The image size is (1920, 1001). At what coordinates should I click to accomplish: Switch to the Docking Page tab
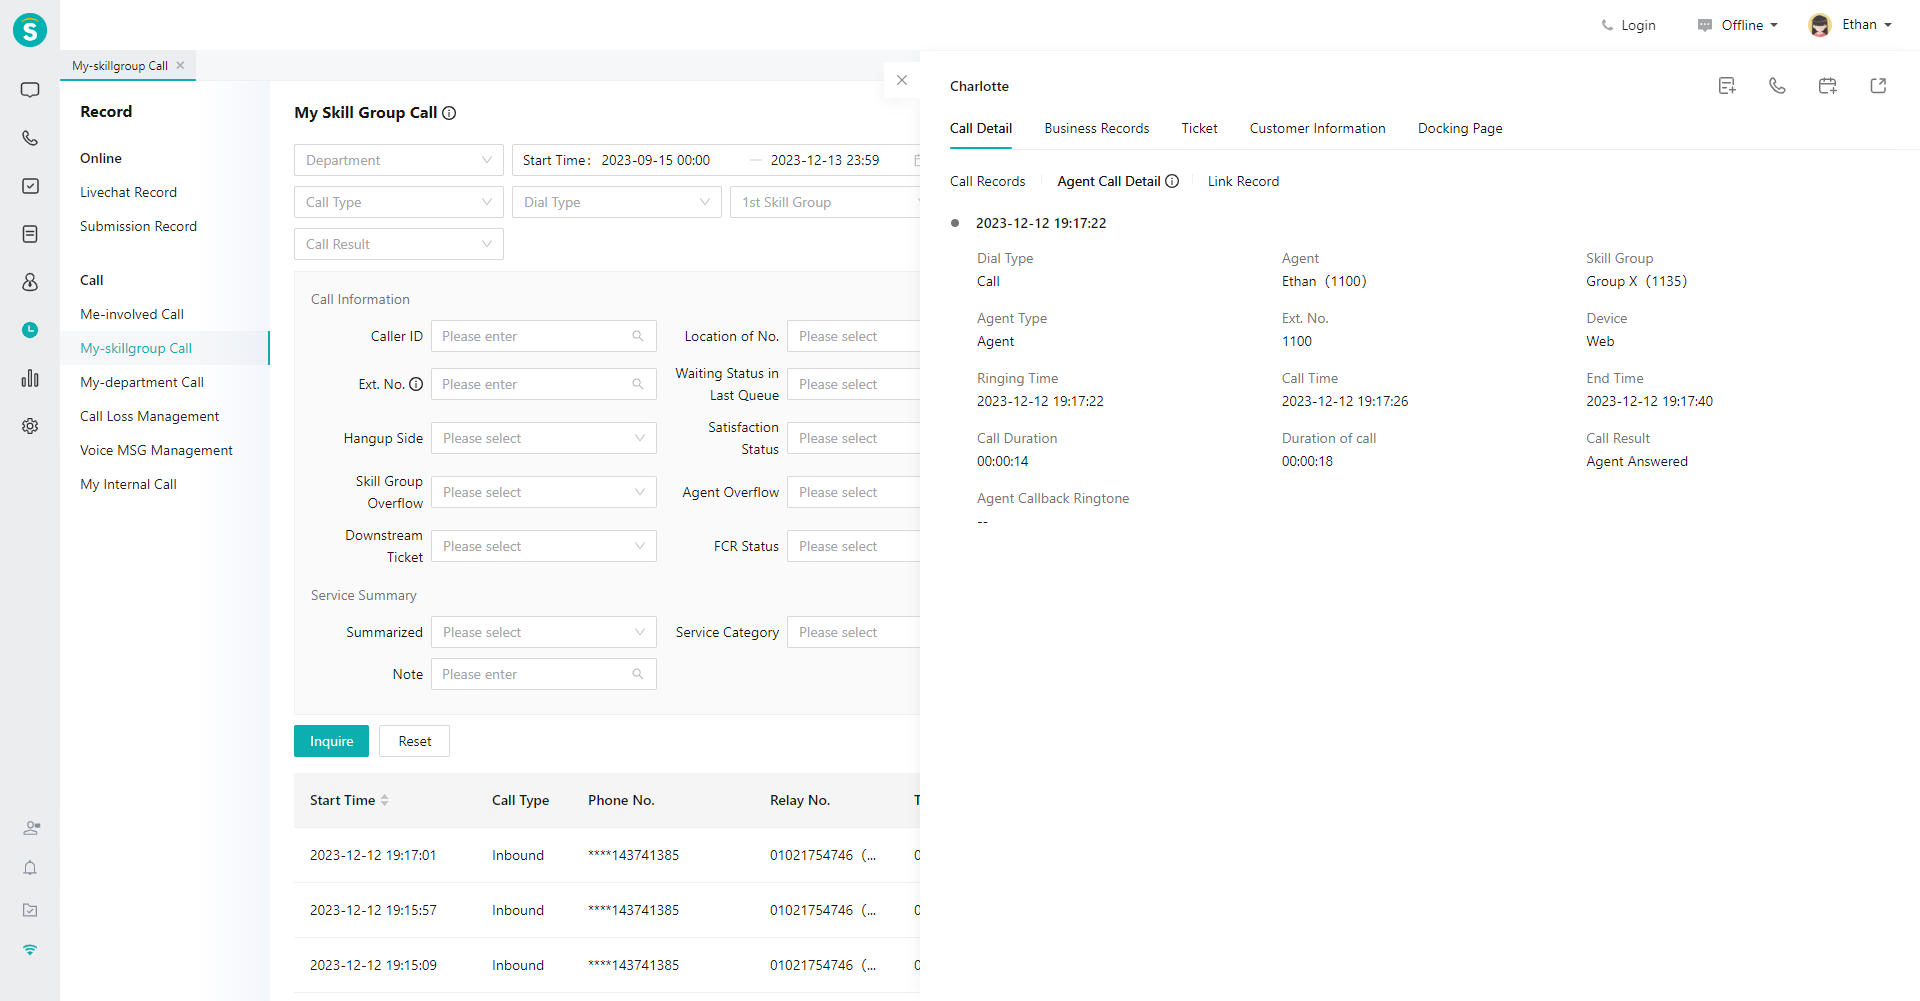tap(1460, 128)
